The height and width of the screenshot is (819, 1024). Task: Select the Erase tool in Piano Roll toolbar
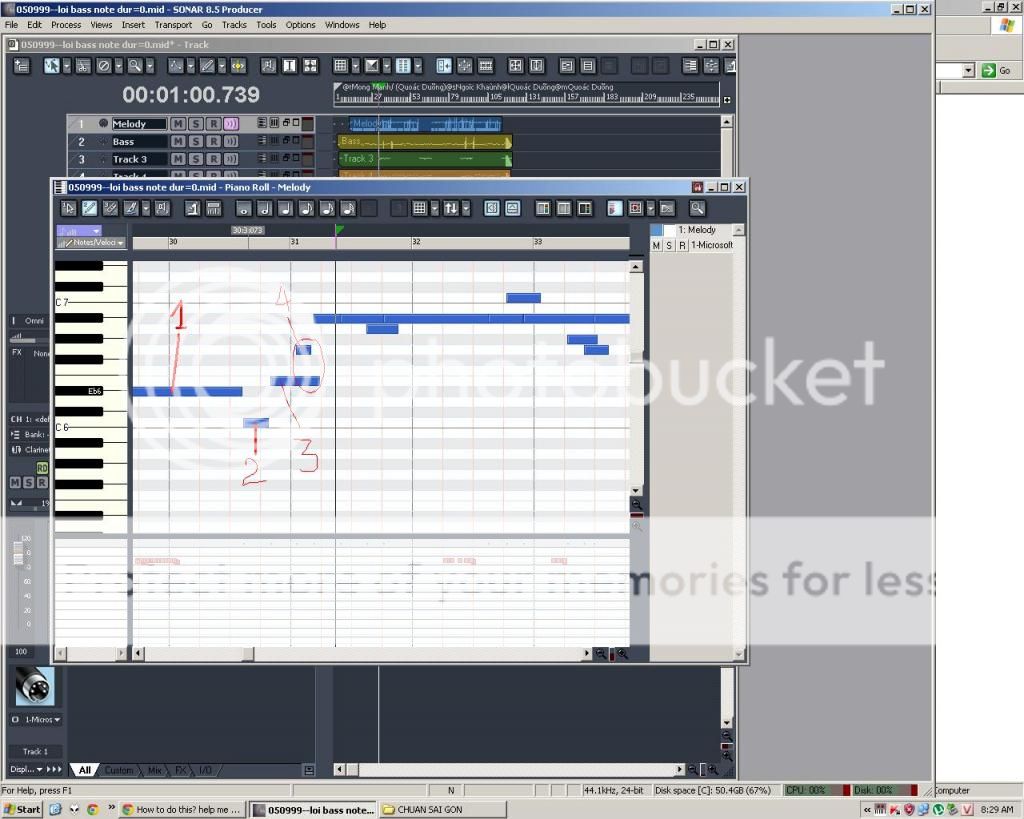[111, 208]
